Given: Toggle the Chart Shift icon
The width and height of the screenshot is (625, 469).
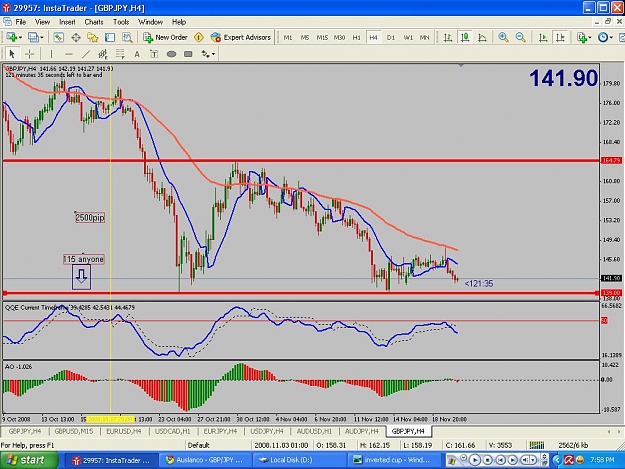Looking at the screenshot, I should [x=560, y=37].
